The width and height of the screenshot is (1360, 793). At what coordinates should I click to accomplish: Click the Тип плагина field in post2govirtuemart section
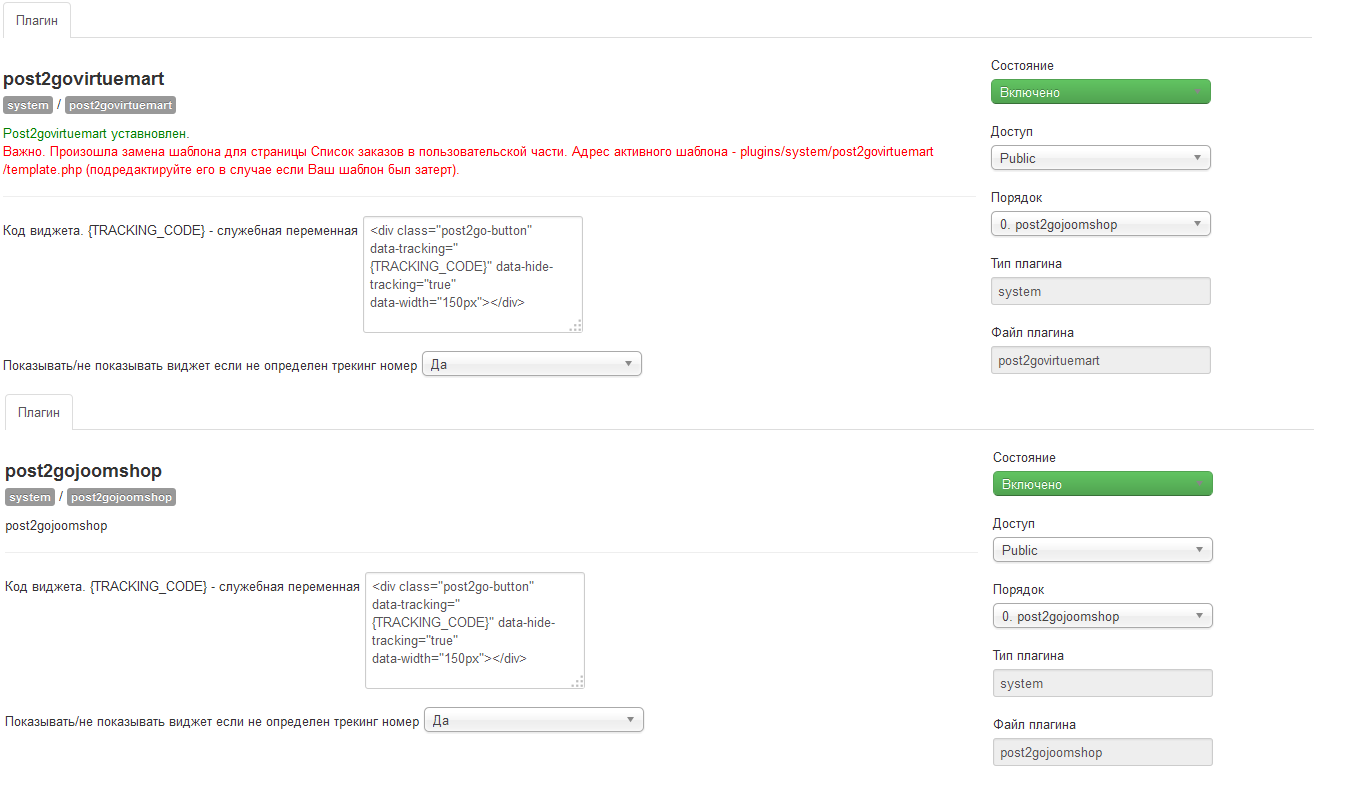click(1100, 292)
